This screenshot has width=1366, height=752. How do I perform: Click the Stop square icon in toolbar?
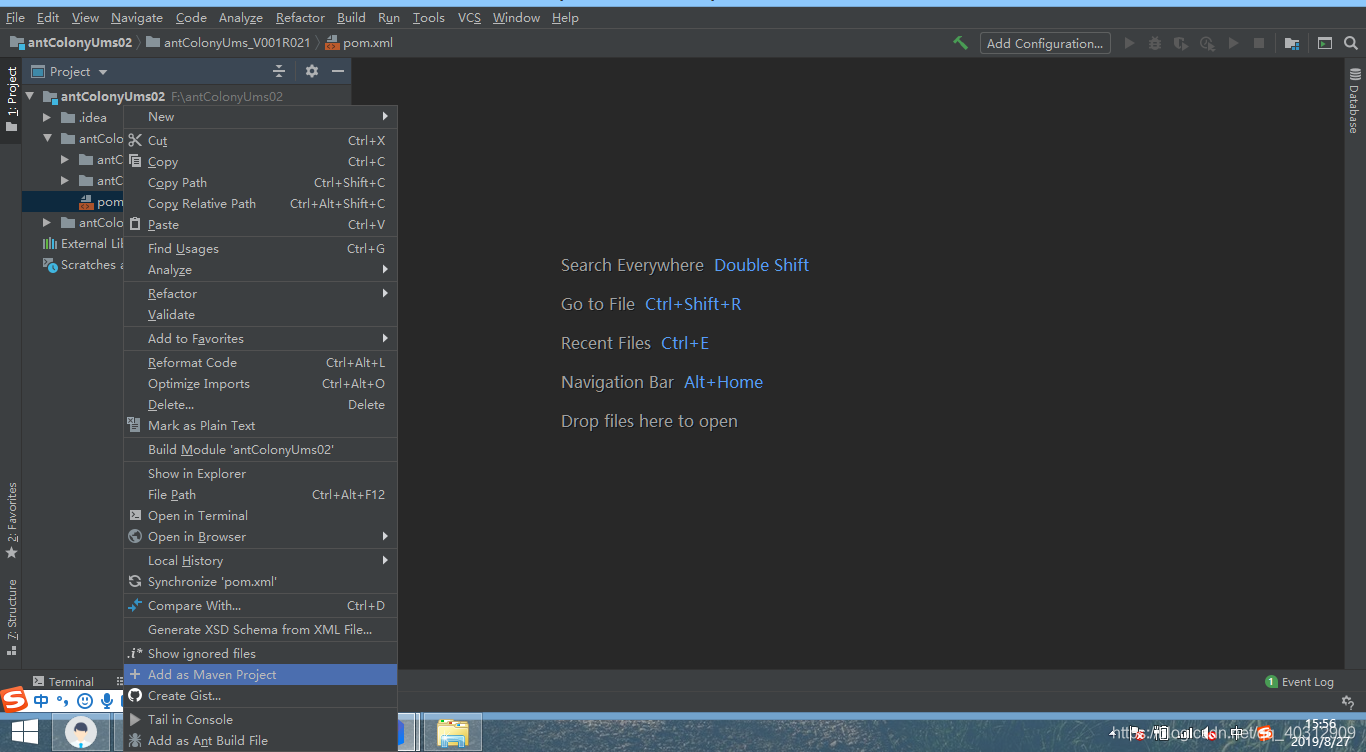(1259, 43)
